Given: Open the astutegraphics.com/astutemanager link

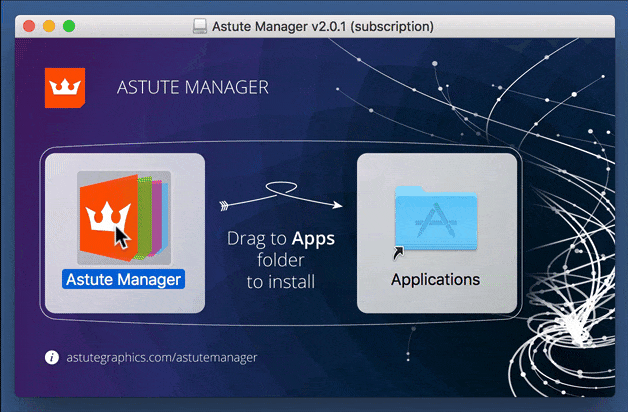Looking at the screenshot, I should coord(161,357).
